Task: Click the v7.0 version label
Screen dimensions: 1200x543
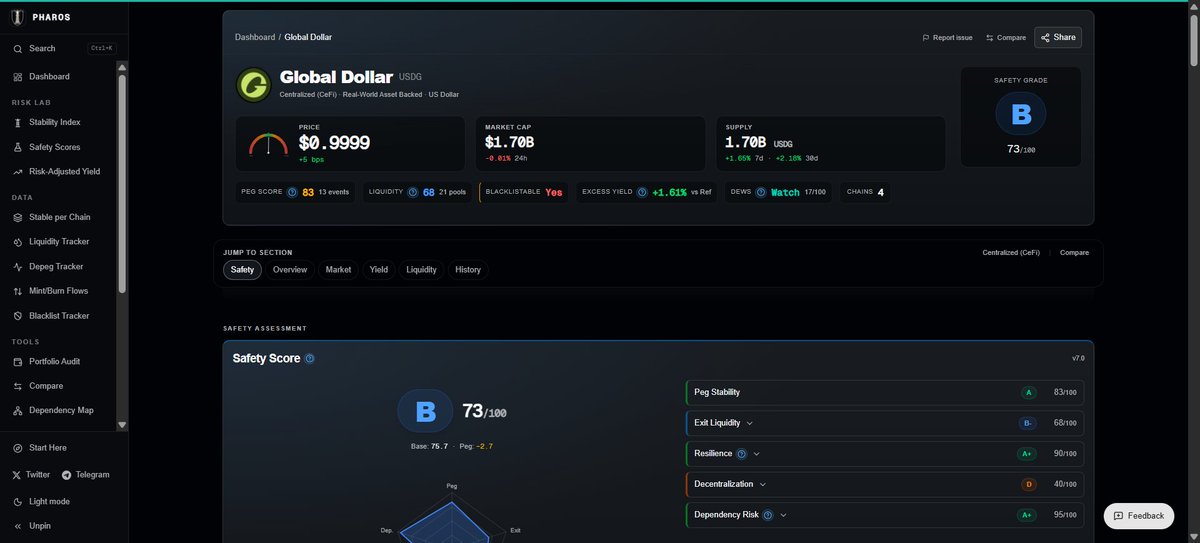Action: point(1078,358)
